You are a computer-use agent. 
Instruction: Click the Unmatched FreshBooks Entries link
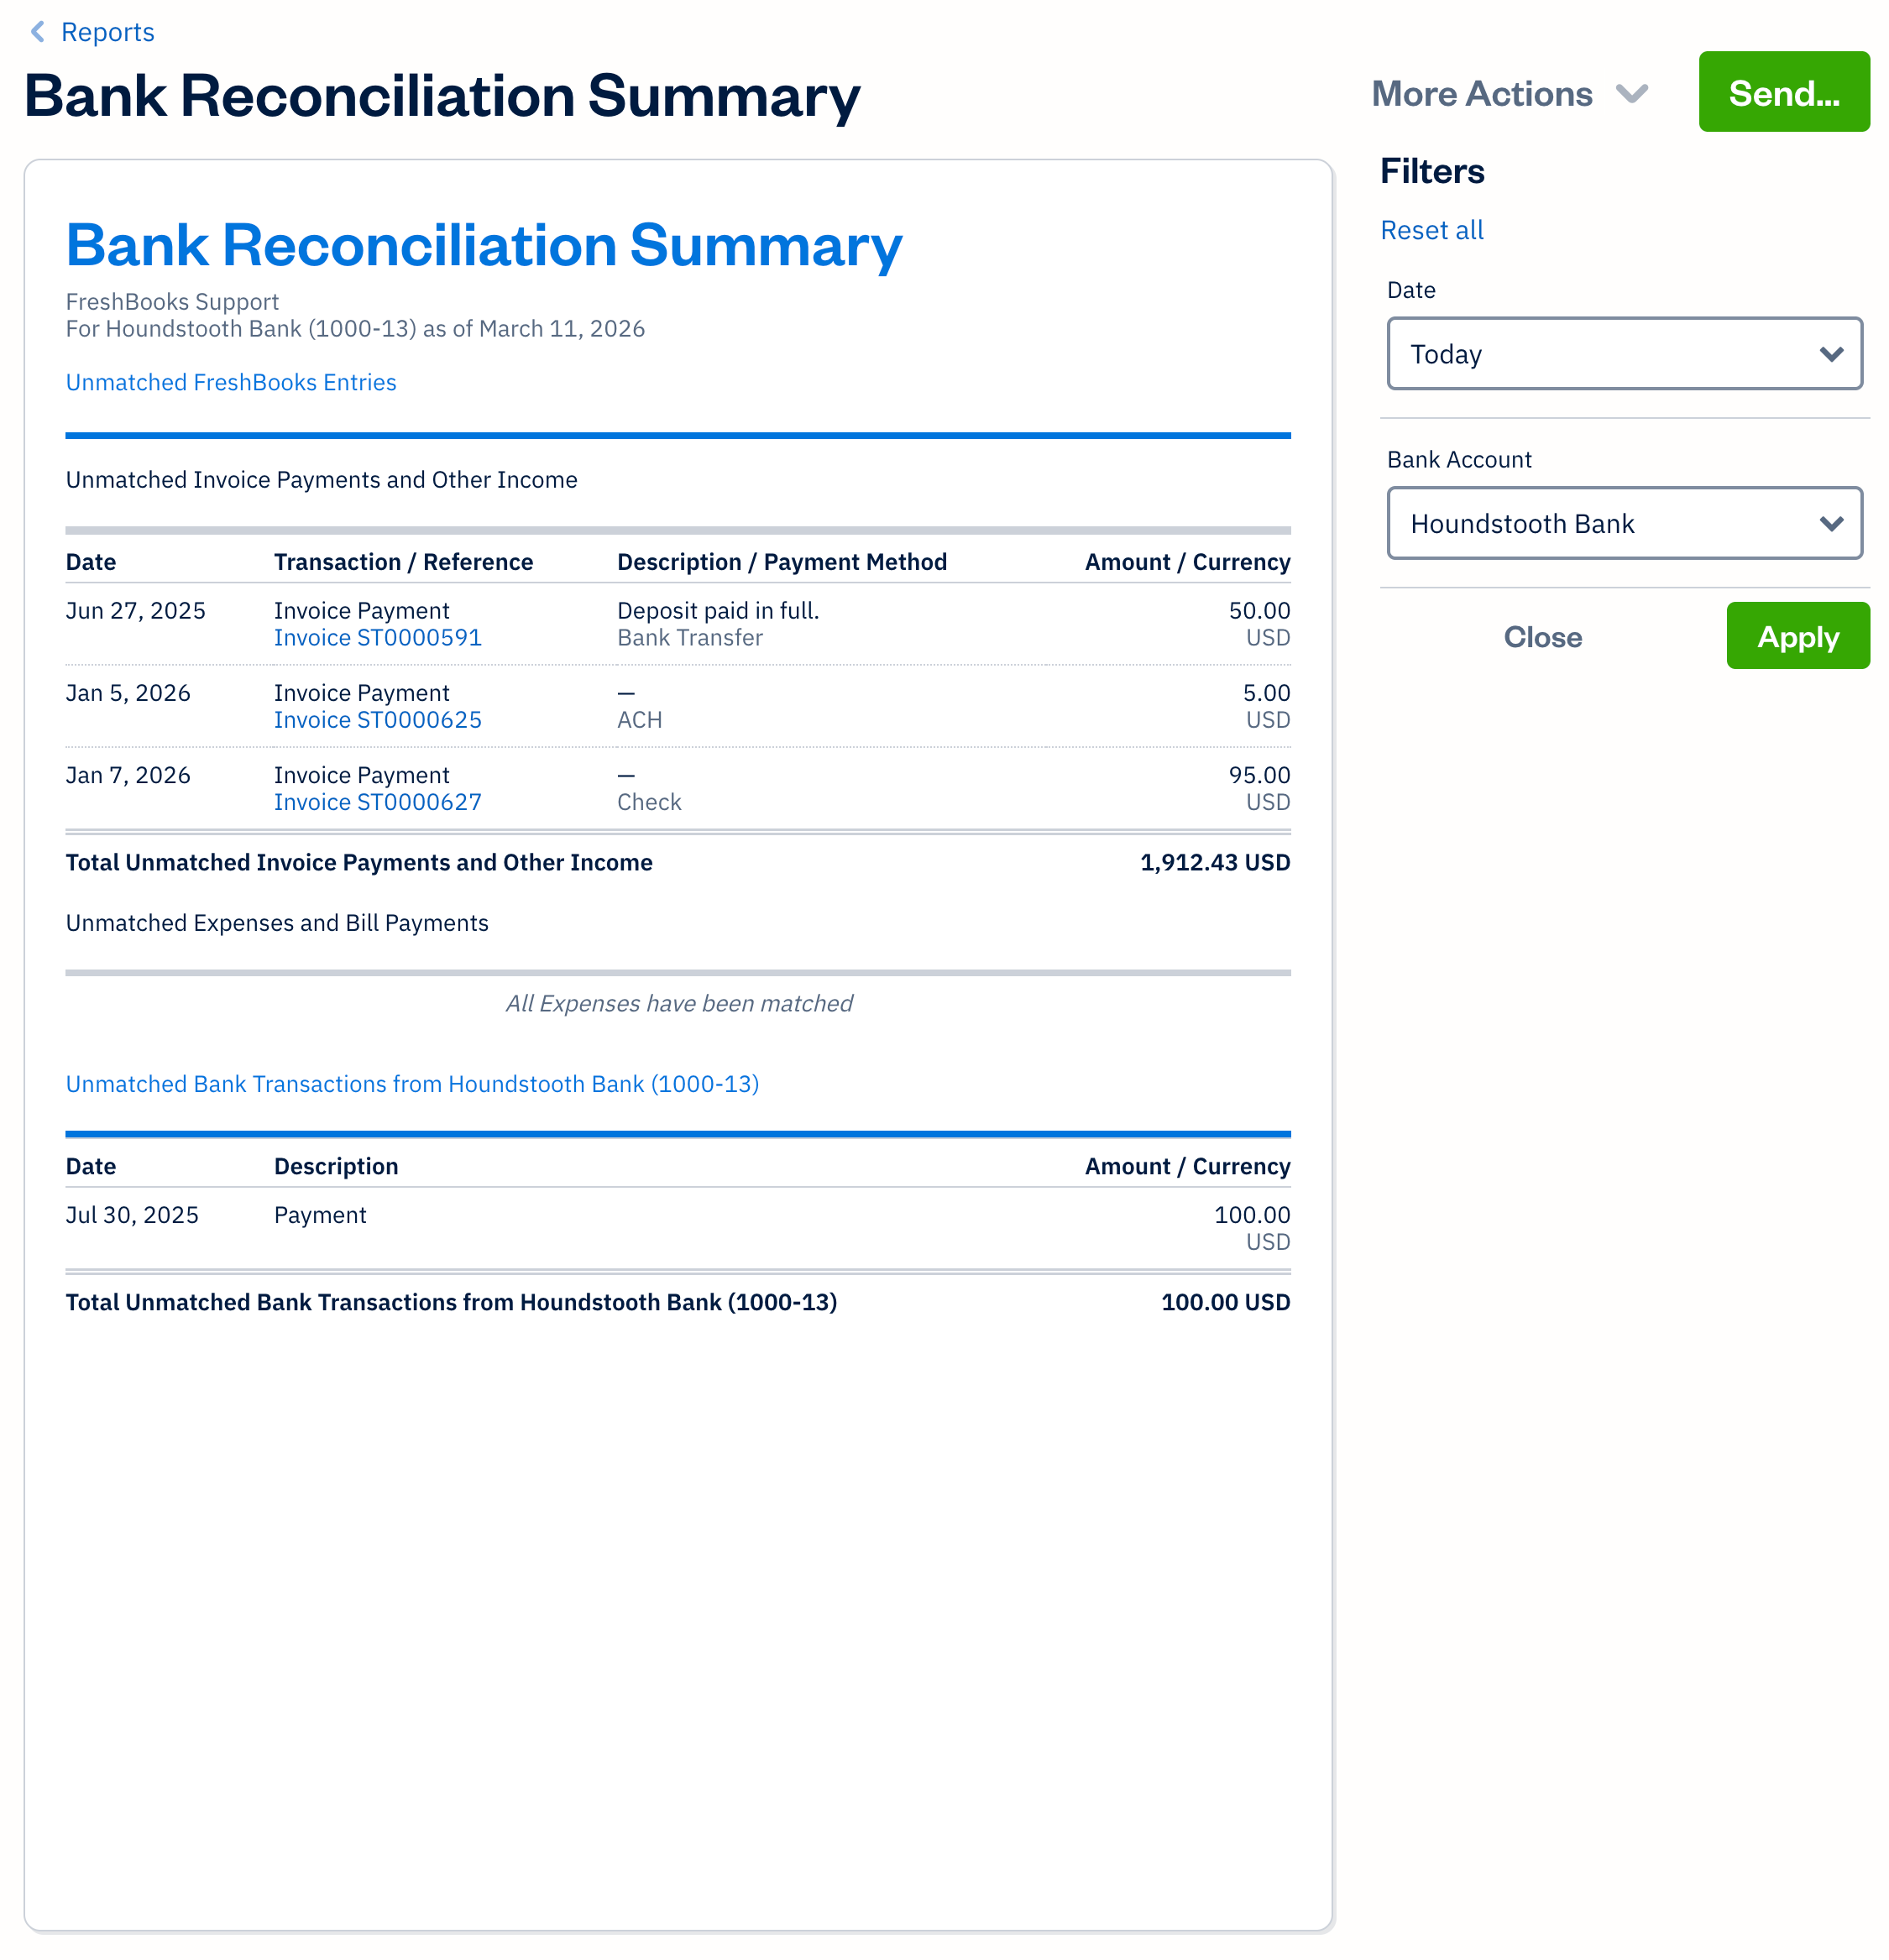231,382
